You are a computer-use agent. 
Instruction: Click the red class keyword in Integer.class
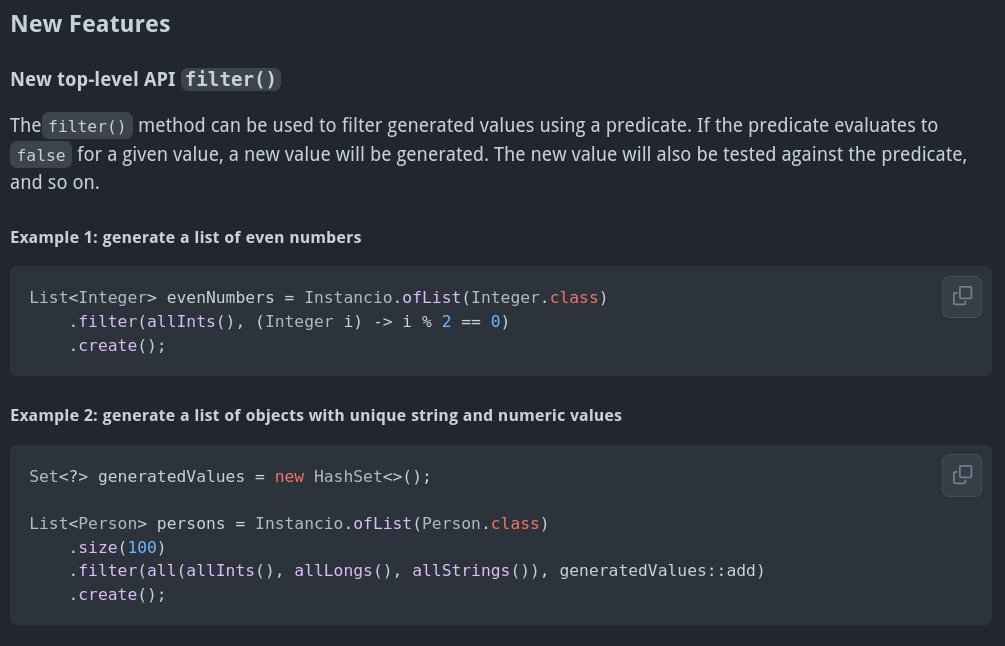pos(574,297)
